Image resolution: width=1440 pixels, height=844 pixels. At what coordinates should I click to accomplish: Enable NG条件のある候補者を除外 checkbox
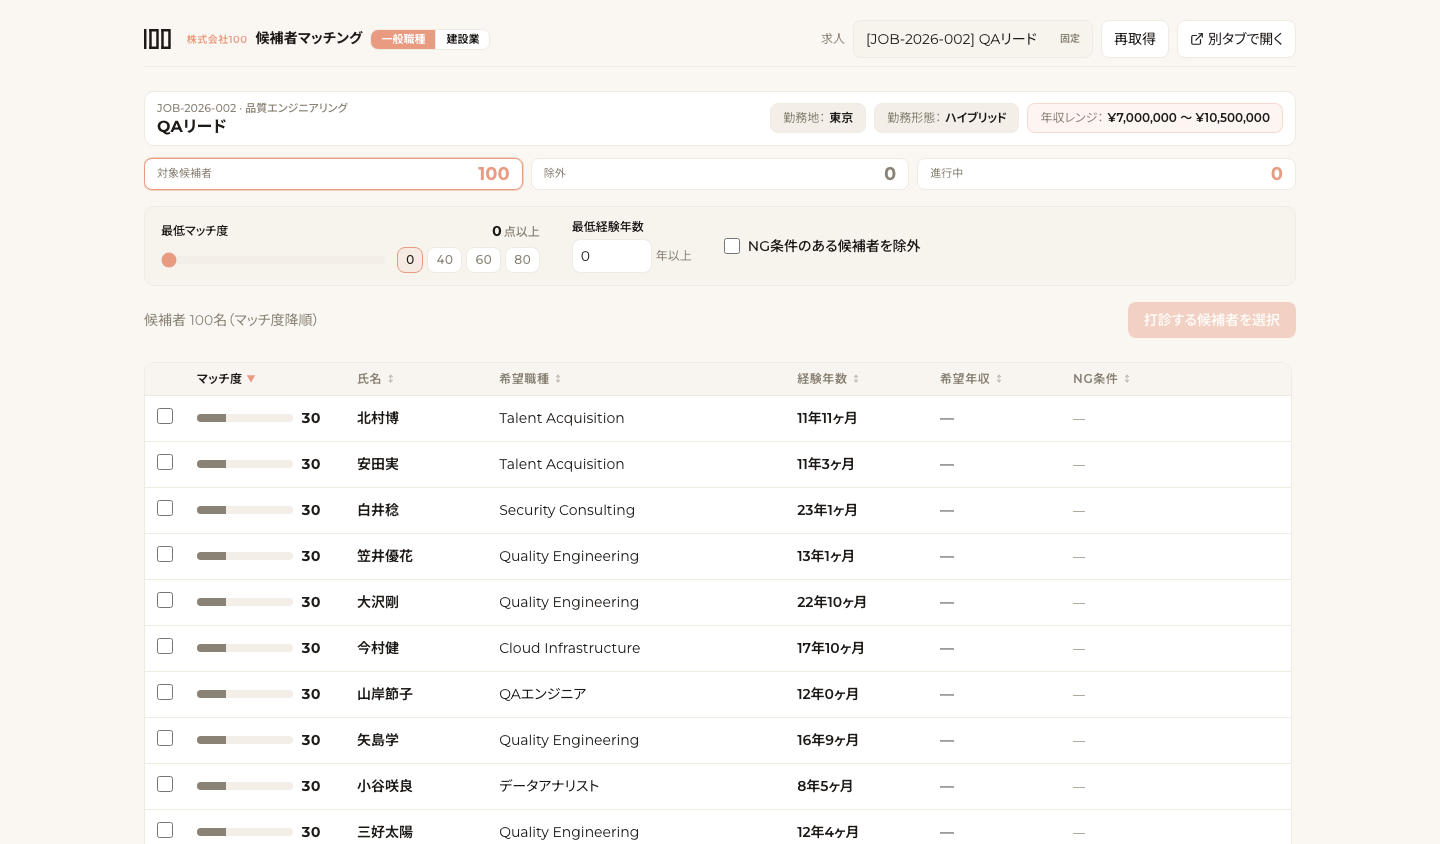point(732,246)
